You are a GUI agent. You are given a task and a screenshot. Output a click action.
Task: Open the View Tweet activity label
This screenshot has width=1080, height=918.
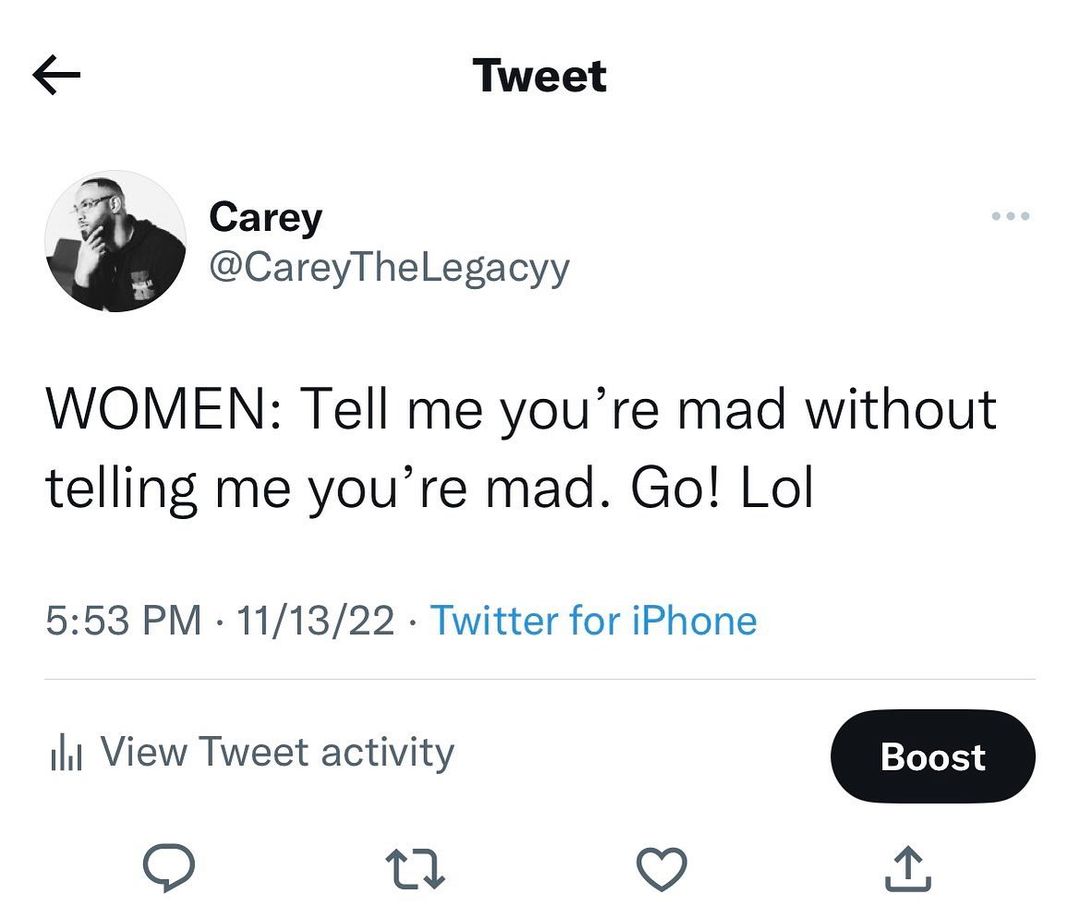coord(277,752)
